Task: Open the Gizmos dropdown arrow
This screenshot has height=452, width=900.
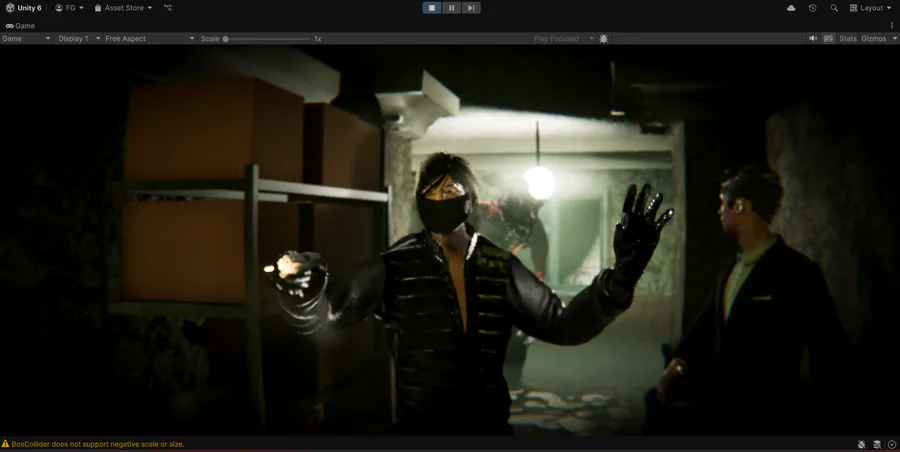Action: point(894,38)
